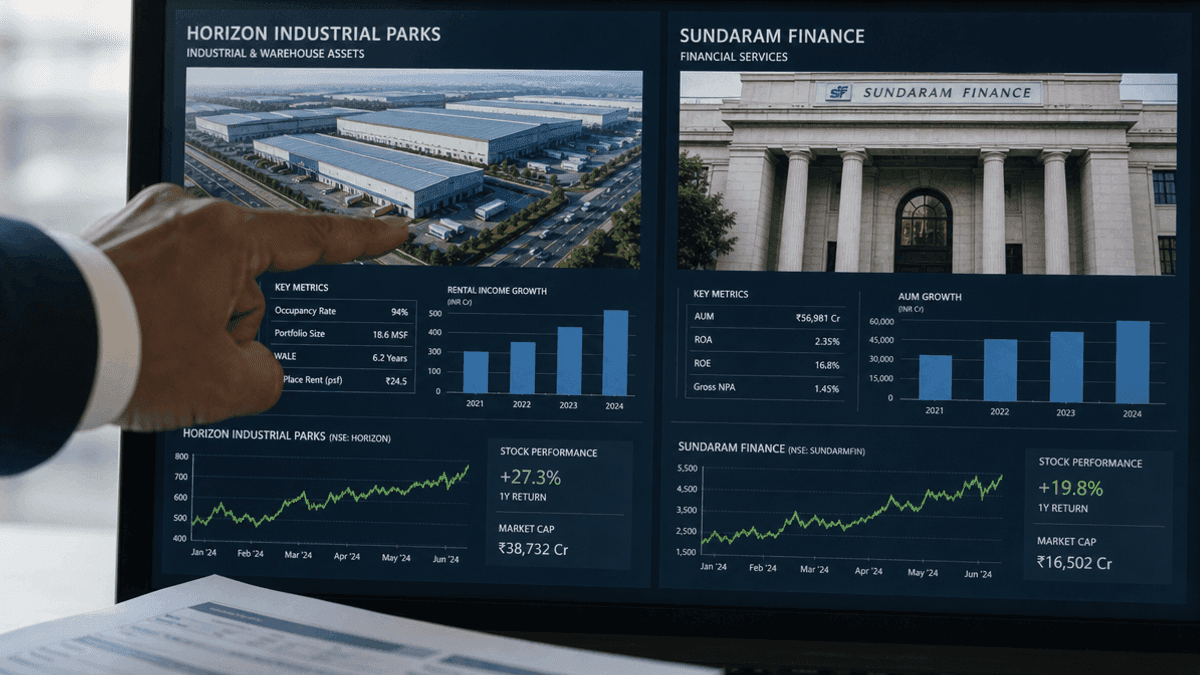Click the Portfolio Size '18.6 MSF' value

pyautogui.click(x=390, y=335)
